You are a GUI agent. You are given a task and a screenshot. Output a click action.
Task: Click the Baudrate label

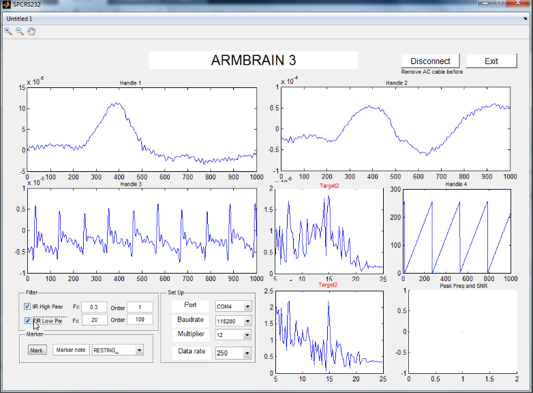pos(190,320)
